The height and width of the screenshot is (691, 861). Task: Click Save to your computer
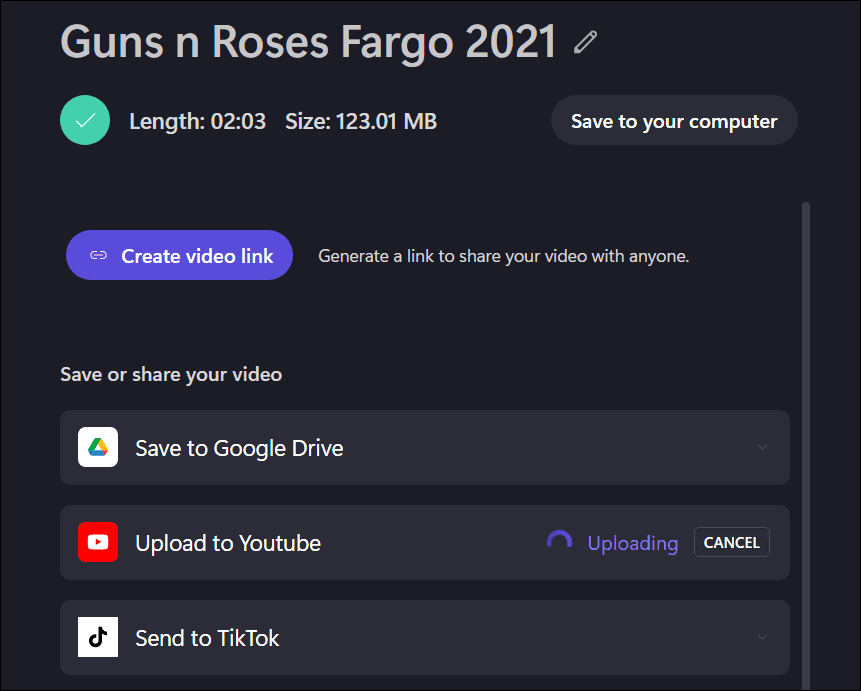click(673, 120)
